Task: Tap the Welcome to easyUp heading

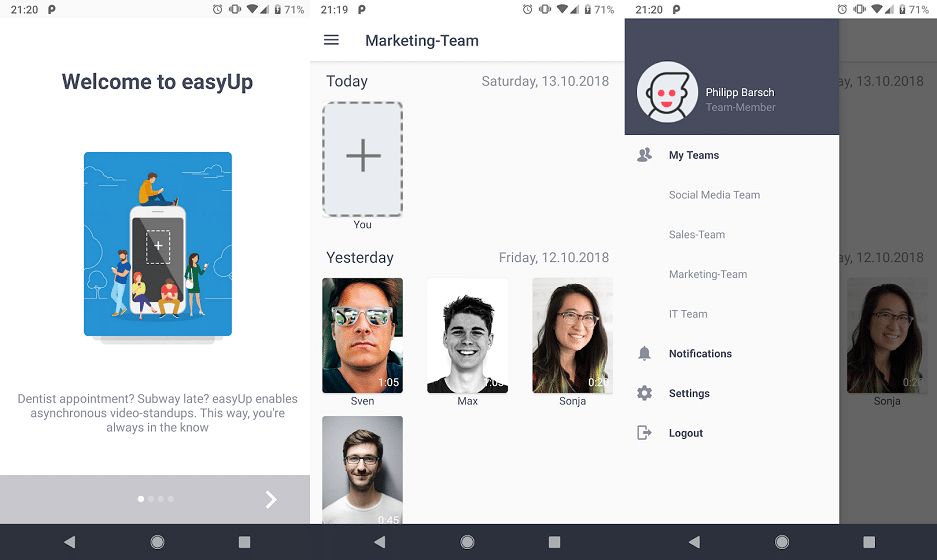Action: click(x=157, y=82)
